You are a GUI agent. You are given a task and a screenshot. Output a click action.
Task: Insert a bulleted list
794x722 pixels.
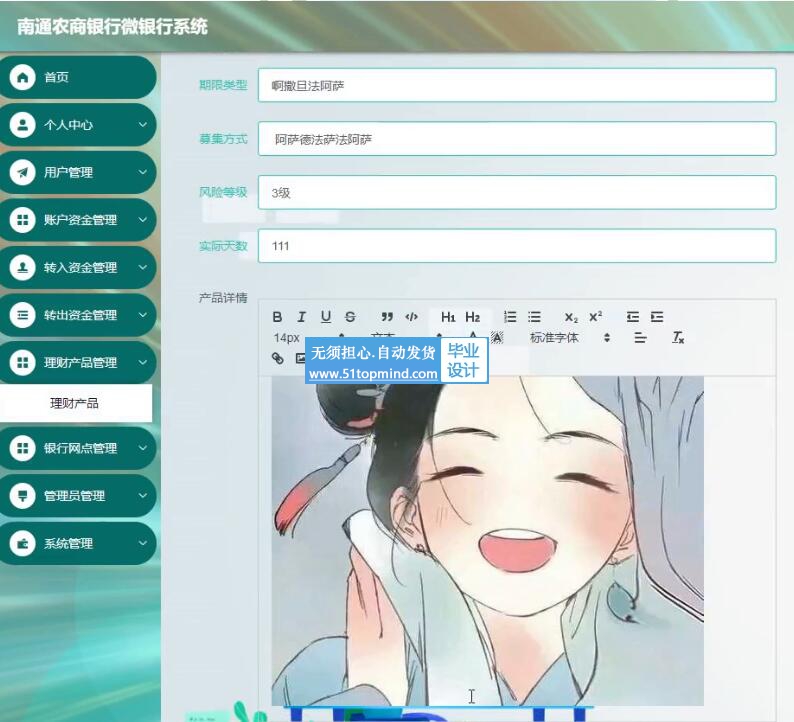click(534, 317)
